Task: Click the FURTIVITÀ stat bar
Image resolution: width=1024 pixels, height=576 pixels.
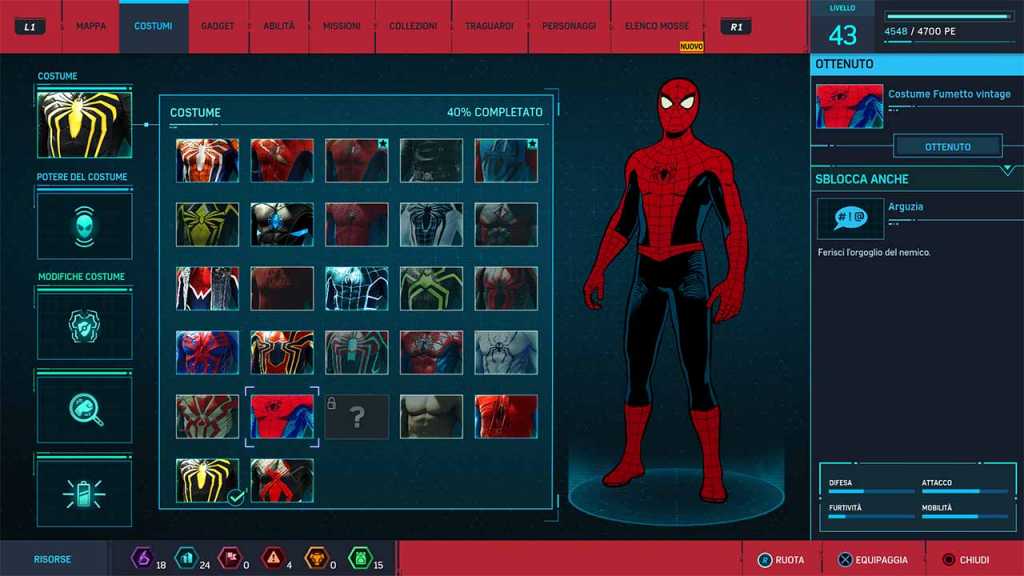Action: click(872, 517)
